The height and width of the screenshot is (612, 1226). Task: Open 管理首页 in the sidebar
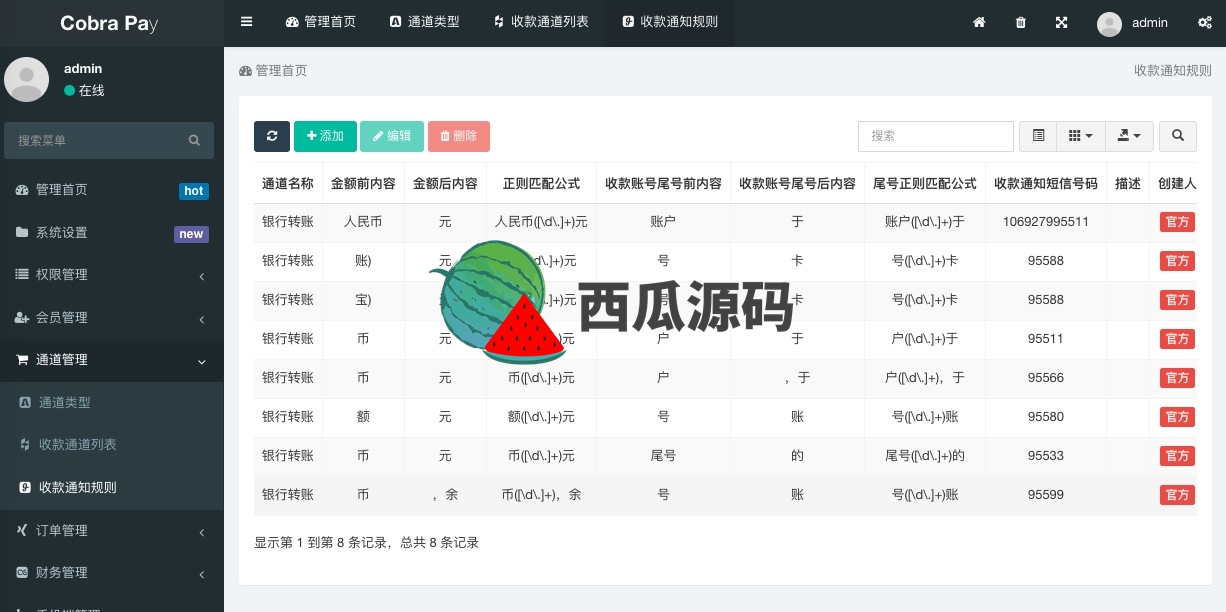[x=112, y=190]
